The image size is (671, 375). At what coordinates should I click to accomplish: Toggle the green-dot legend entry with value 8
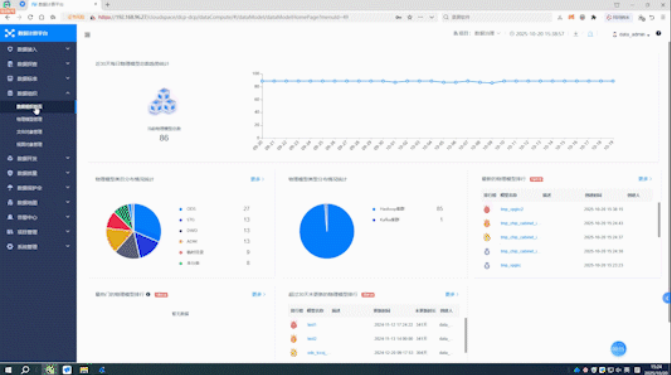(x=189, y=263)
